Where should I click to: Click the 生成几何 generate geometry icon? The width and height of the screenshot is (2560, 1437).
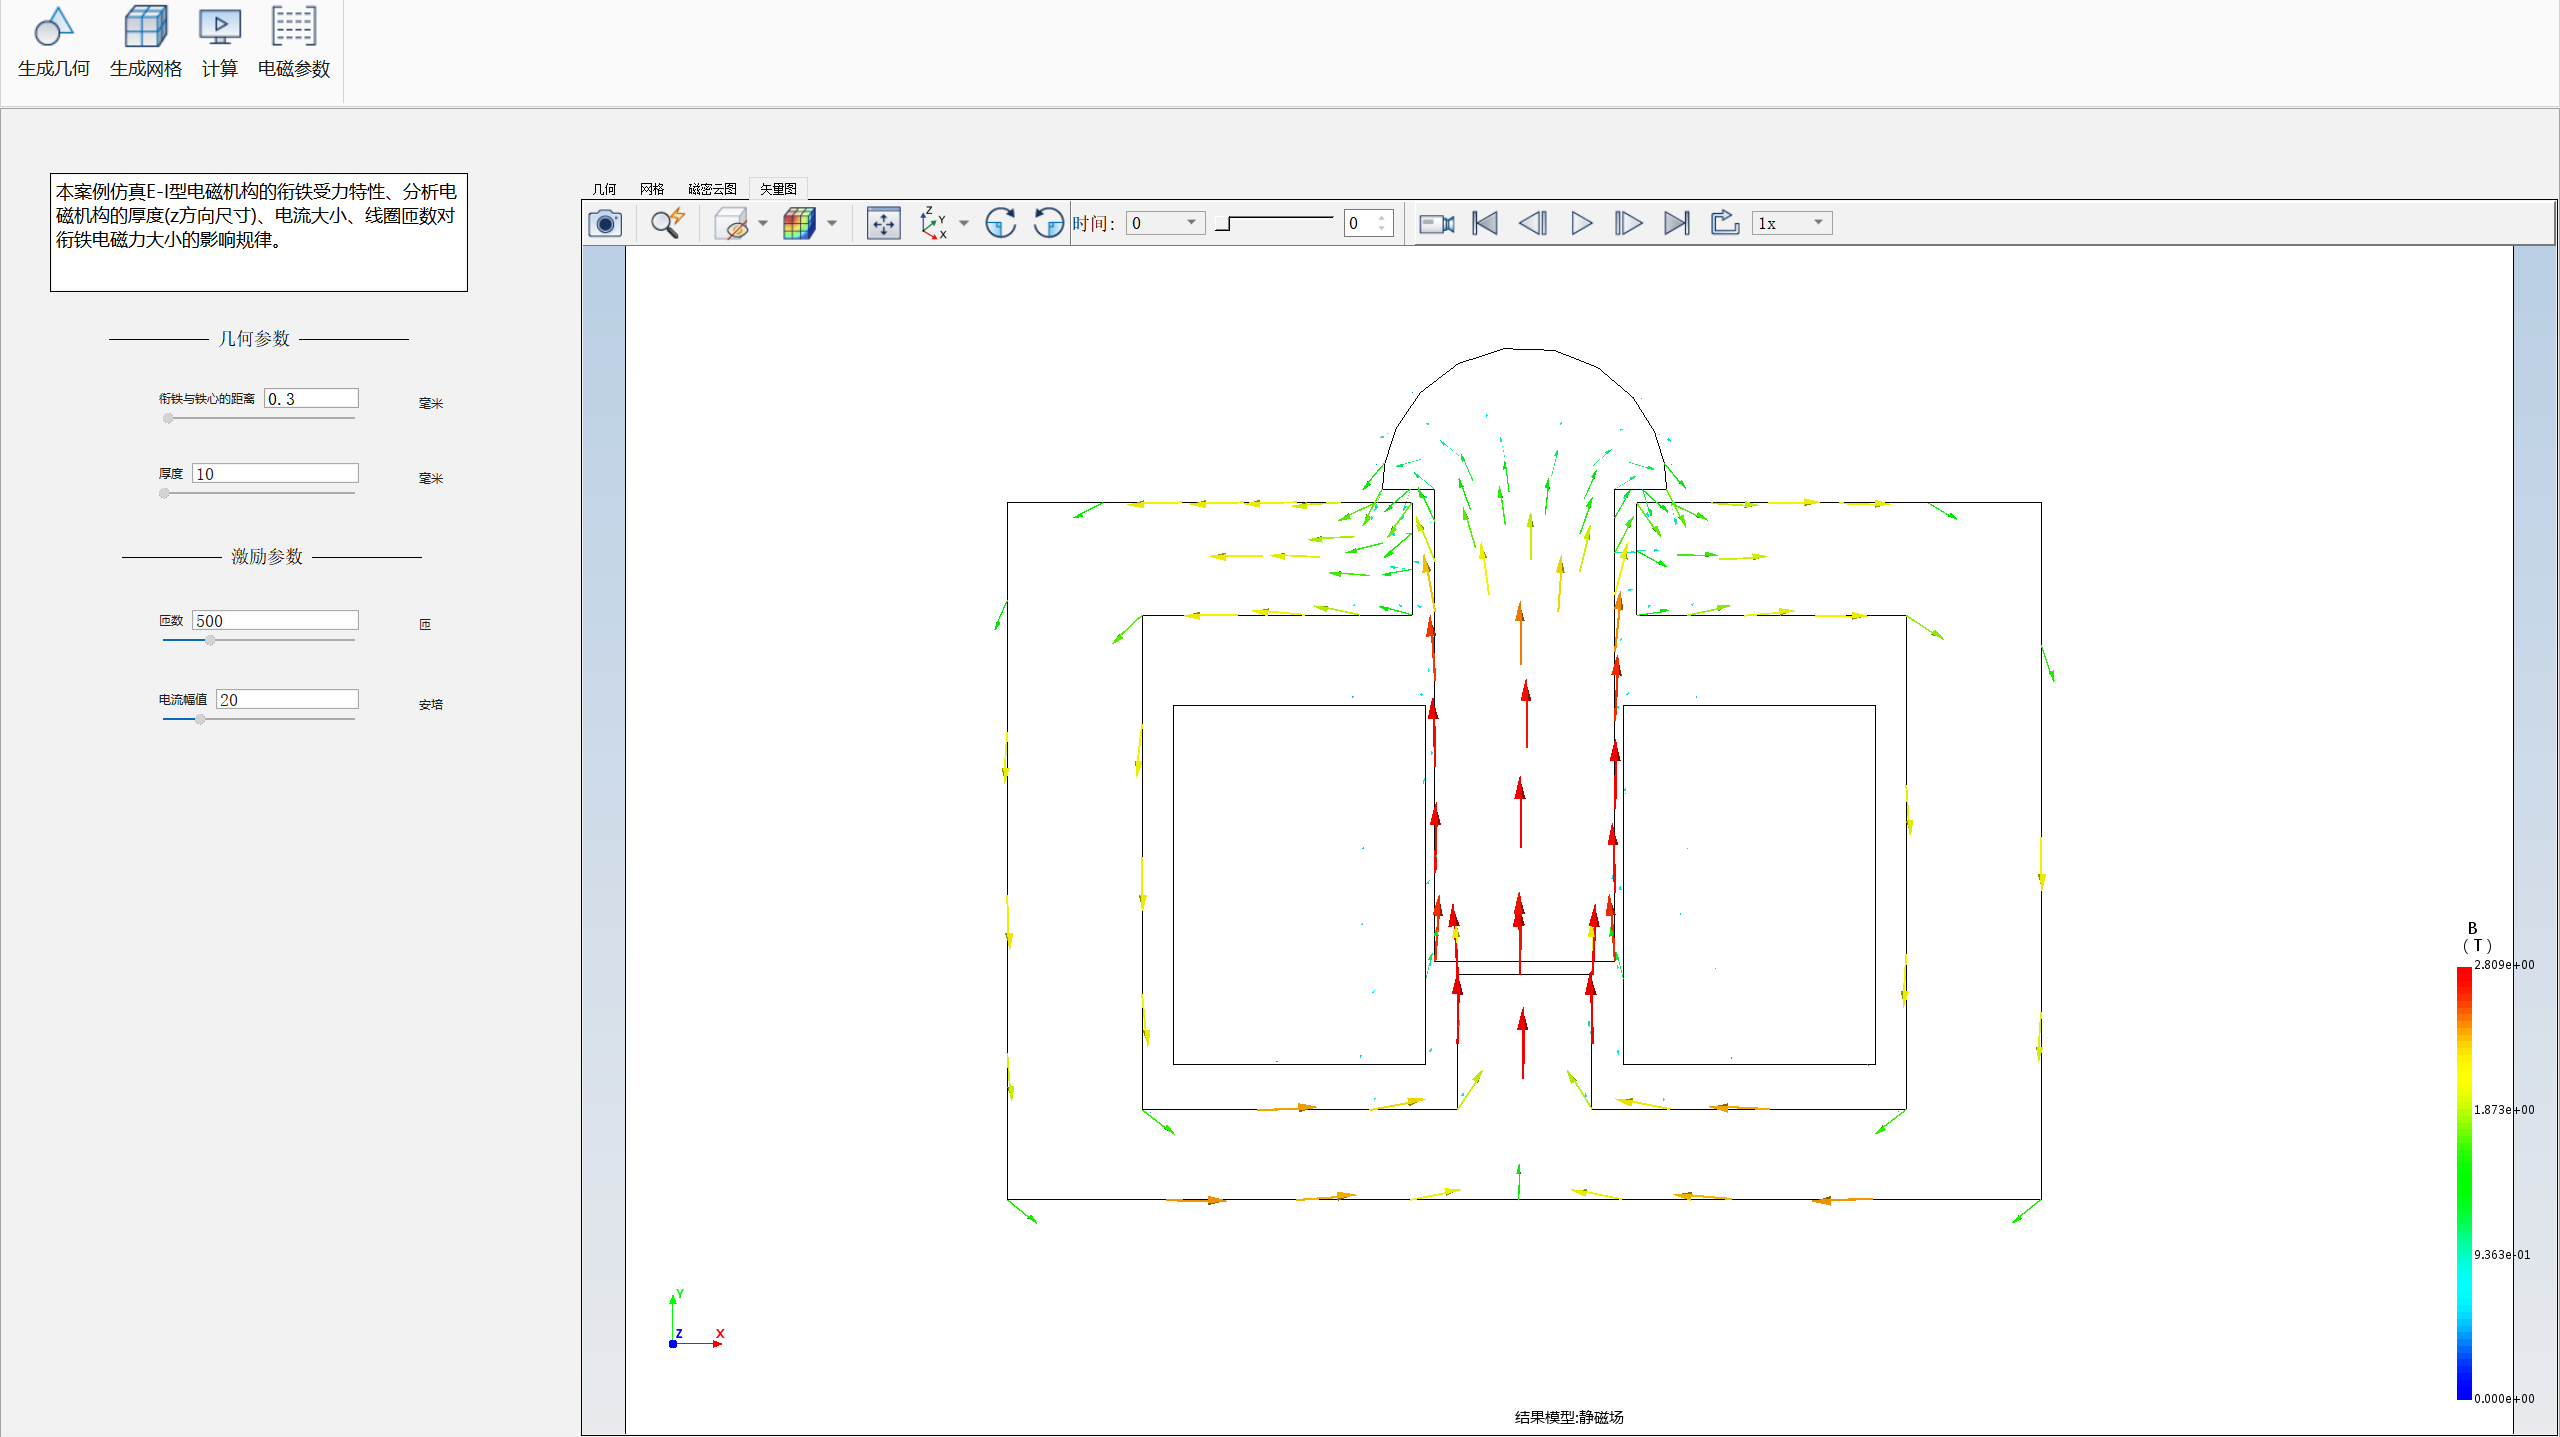pyautogui.click(x=54, y=42)
